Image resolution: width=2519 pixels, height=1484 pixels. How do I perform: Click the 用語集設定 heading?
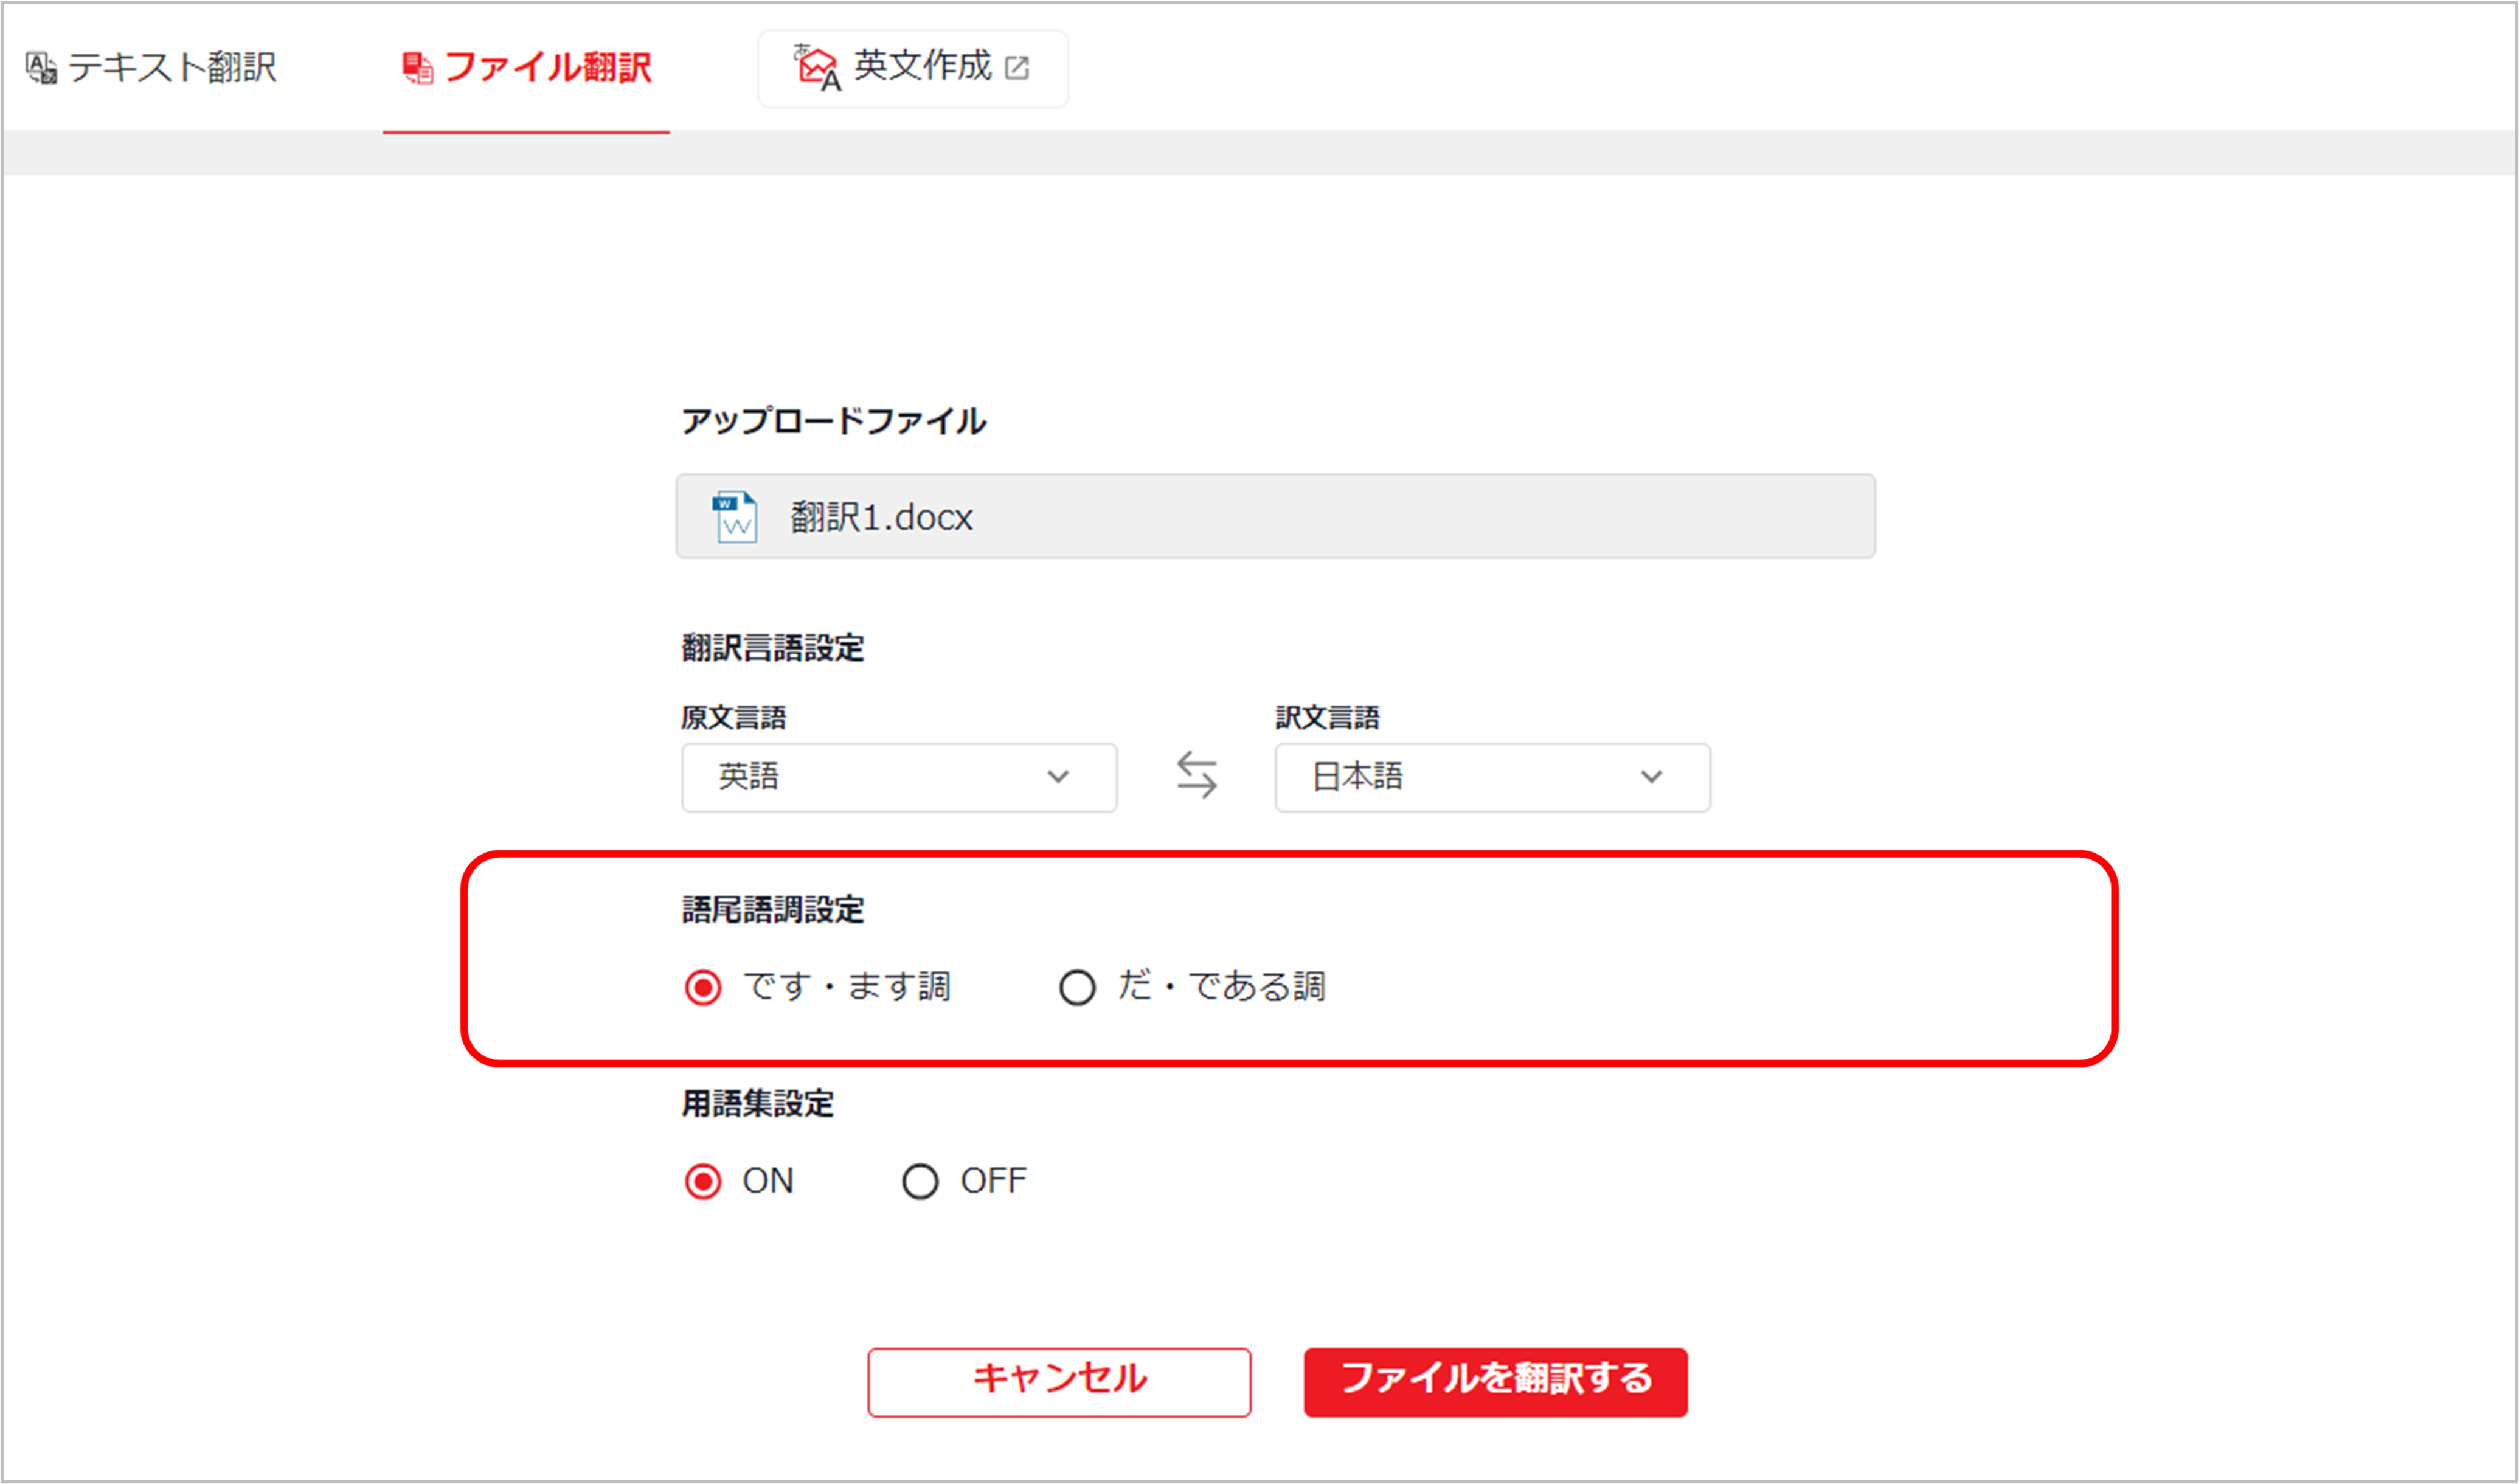coord(758,1104)
